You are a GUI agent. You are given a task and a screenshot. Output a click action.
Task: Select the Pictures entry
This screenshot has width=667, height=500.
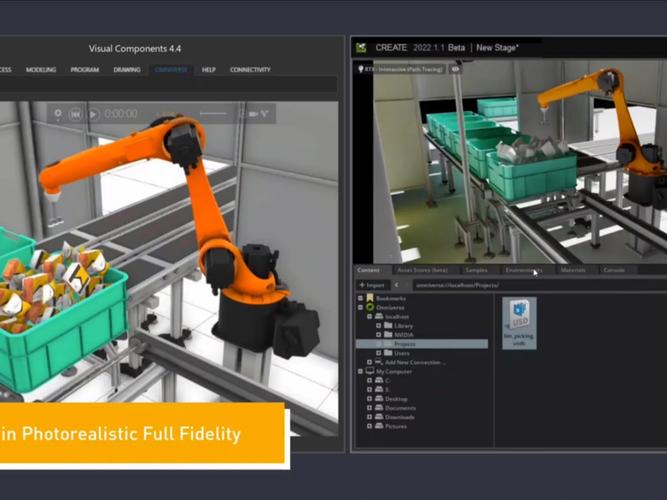391,426
